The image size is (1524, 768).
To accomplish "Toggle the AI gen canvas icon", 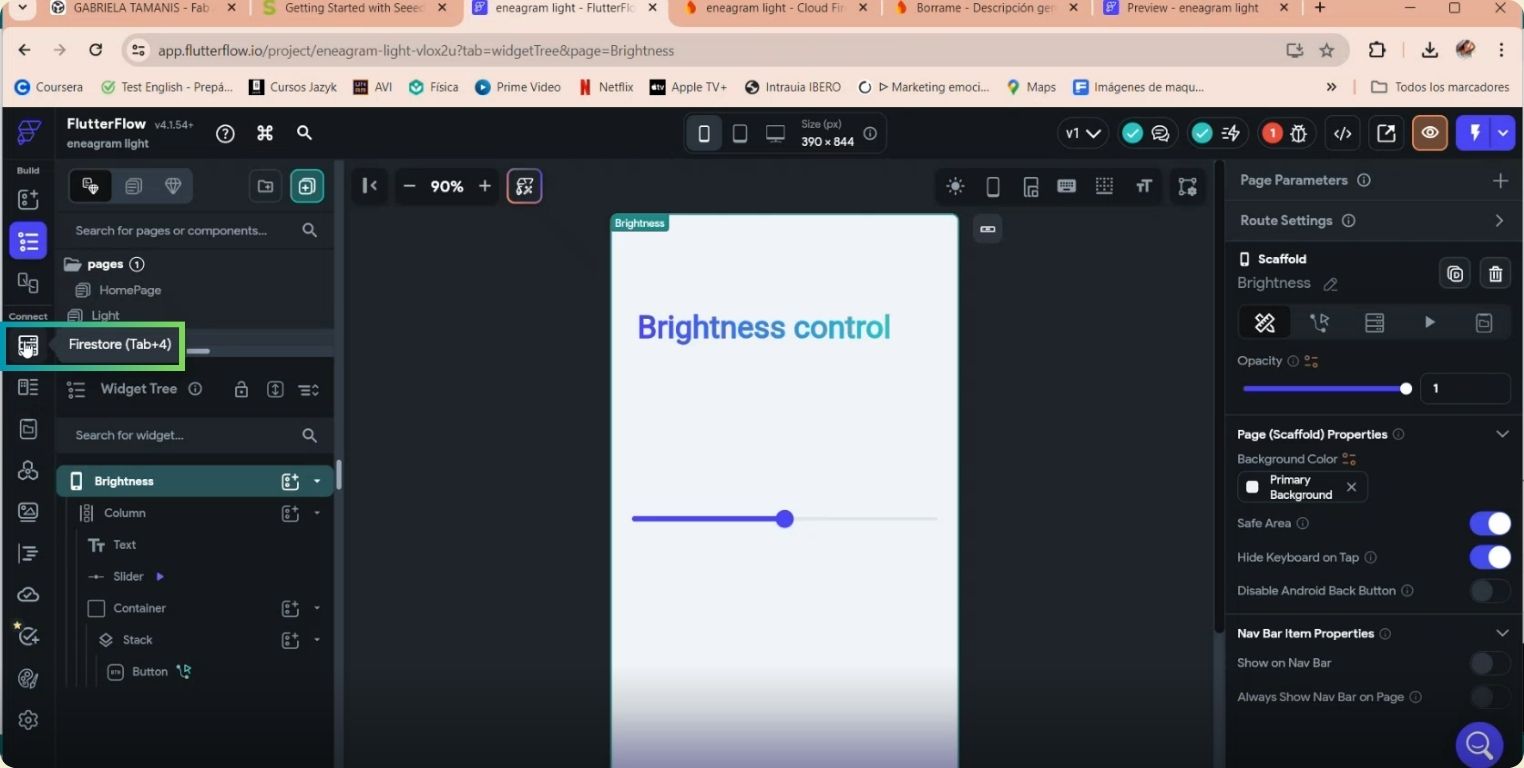I will (x=525, y=186).
